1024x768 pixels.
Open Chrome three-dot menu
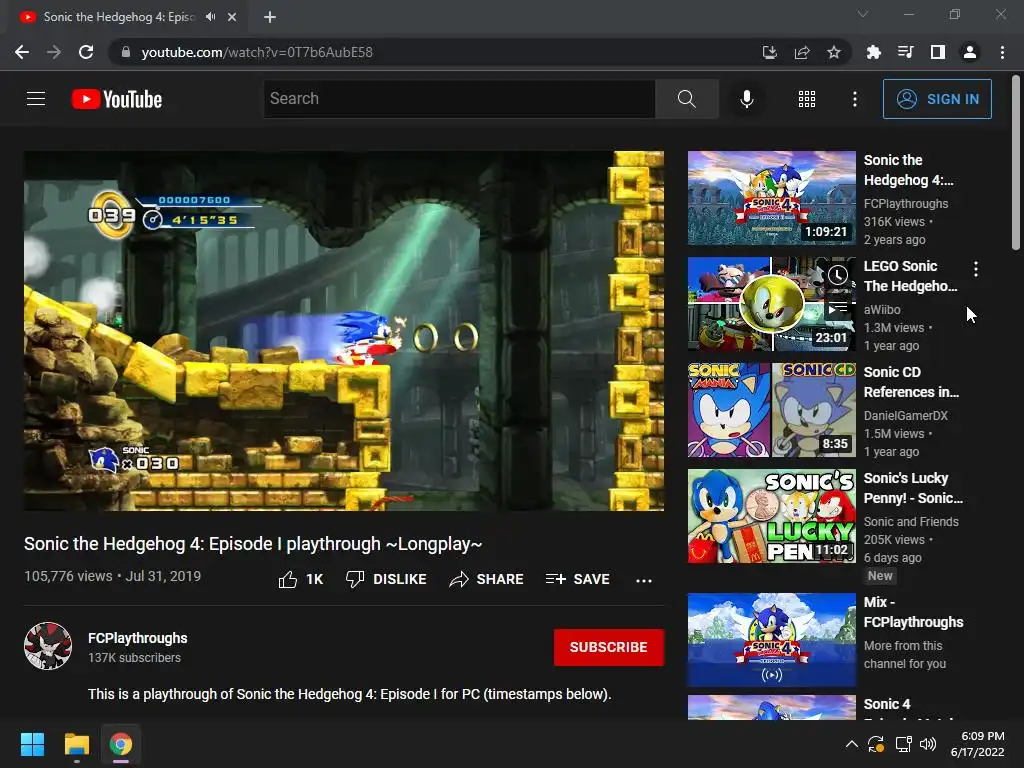coord(1002,52)
